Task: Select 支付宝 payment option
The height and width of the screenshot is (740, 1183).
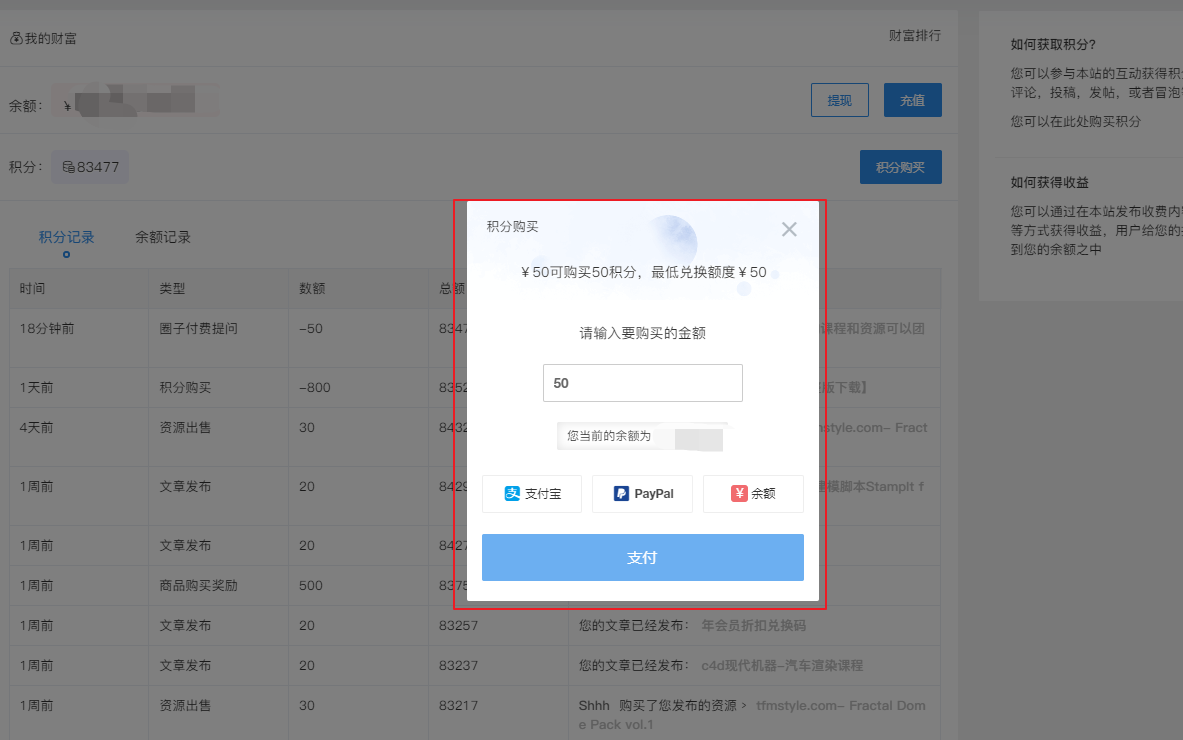Action: tap(532, 494)
